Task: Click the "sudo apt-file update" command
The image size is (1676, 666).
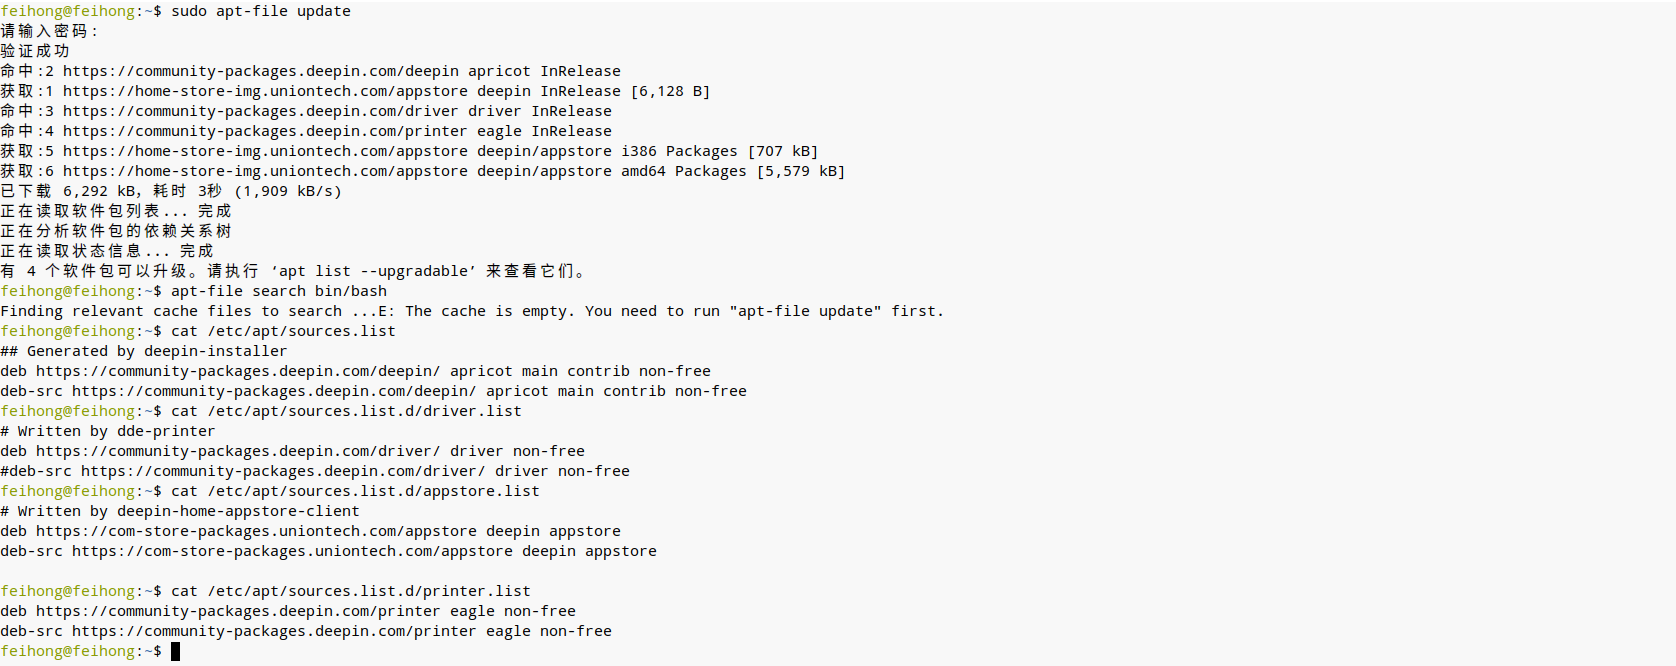Action: 260,11
